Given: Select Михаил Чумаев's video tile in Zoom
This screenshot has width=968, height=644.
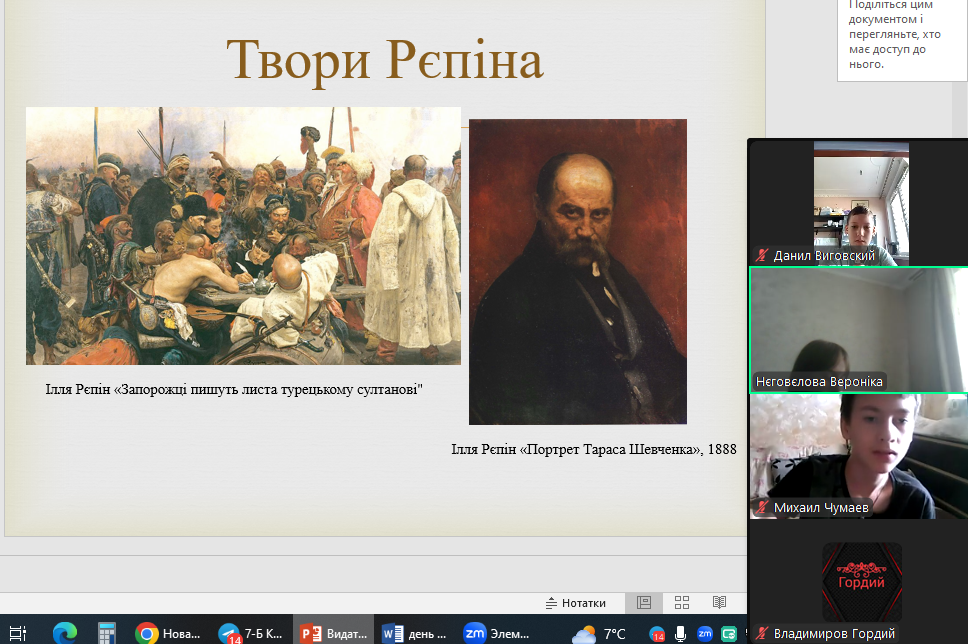Looking at the screenshot, I should (859, 456).
